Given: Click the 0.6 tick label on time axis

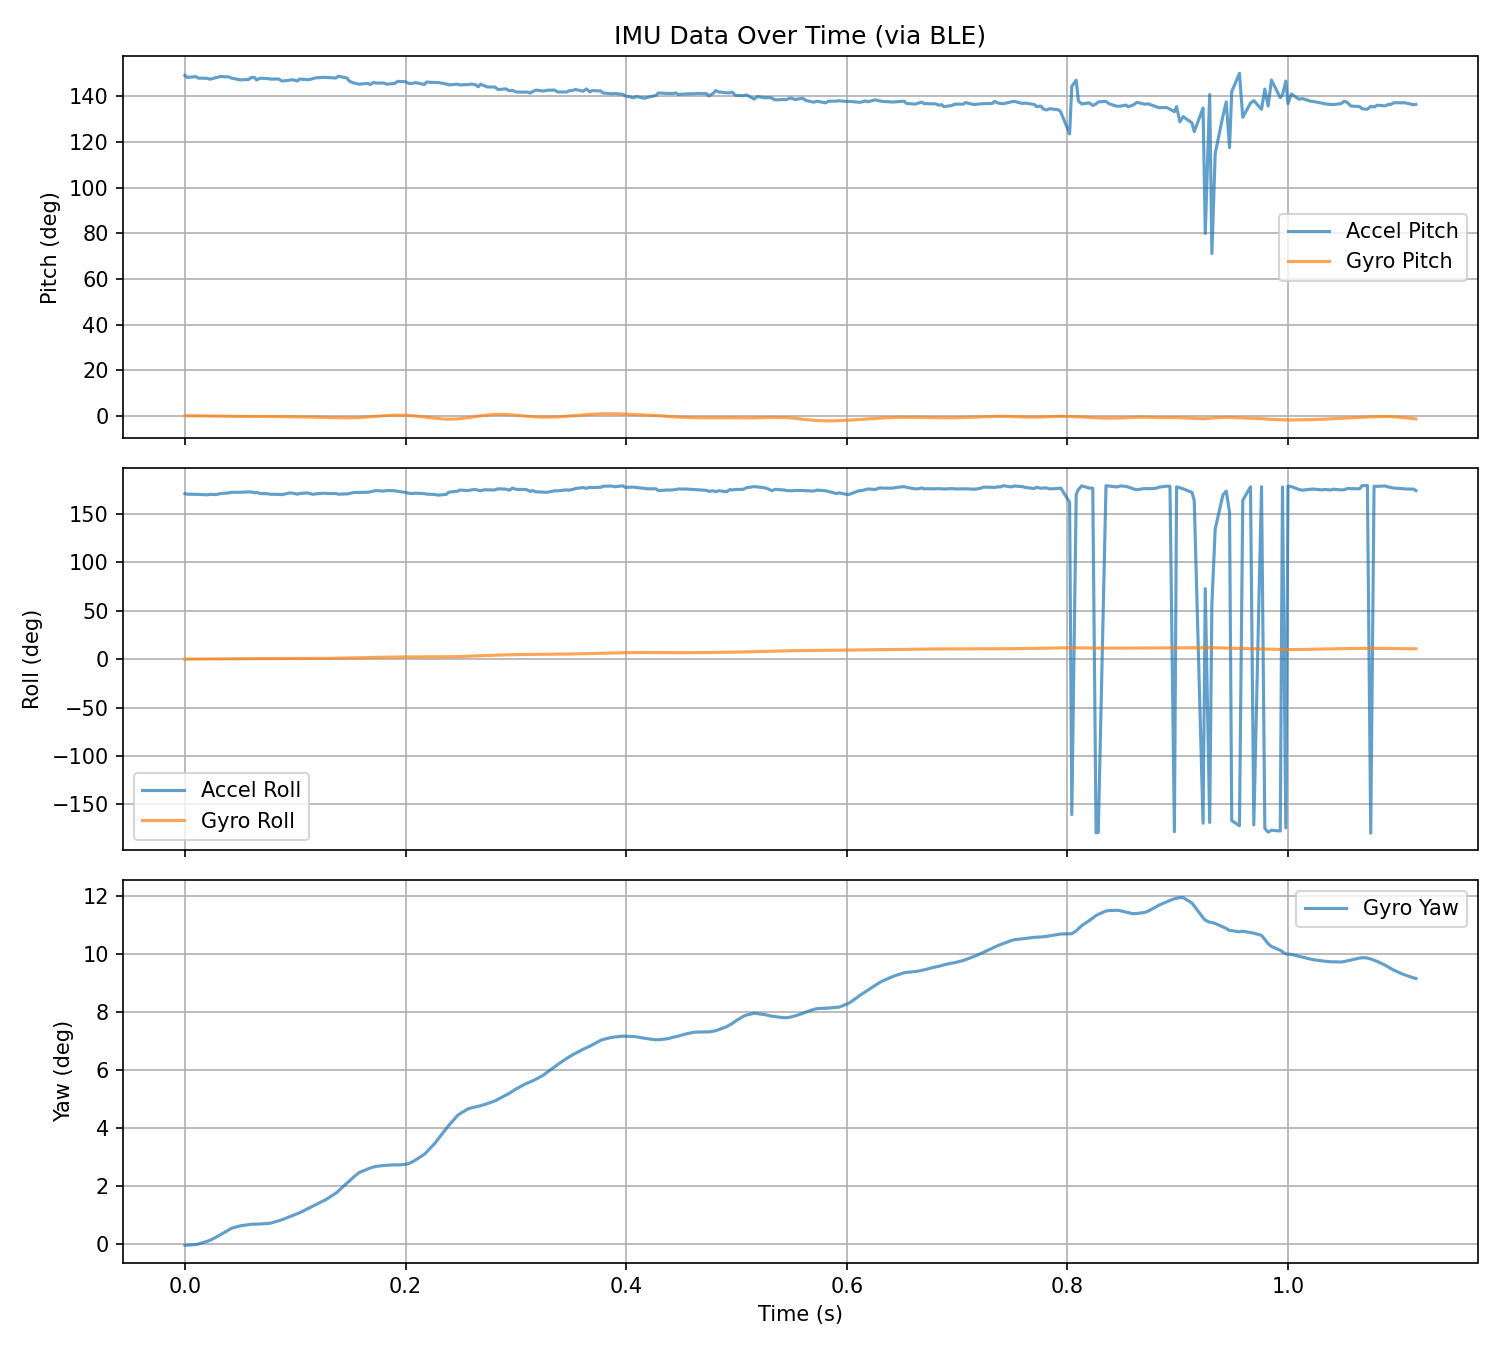Looking at the screenshot, I should coord(846,1283).
